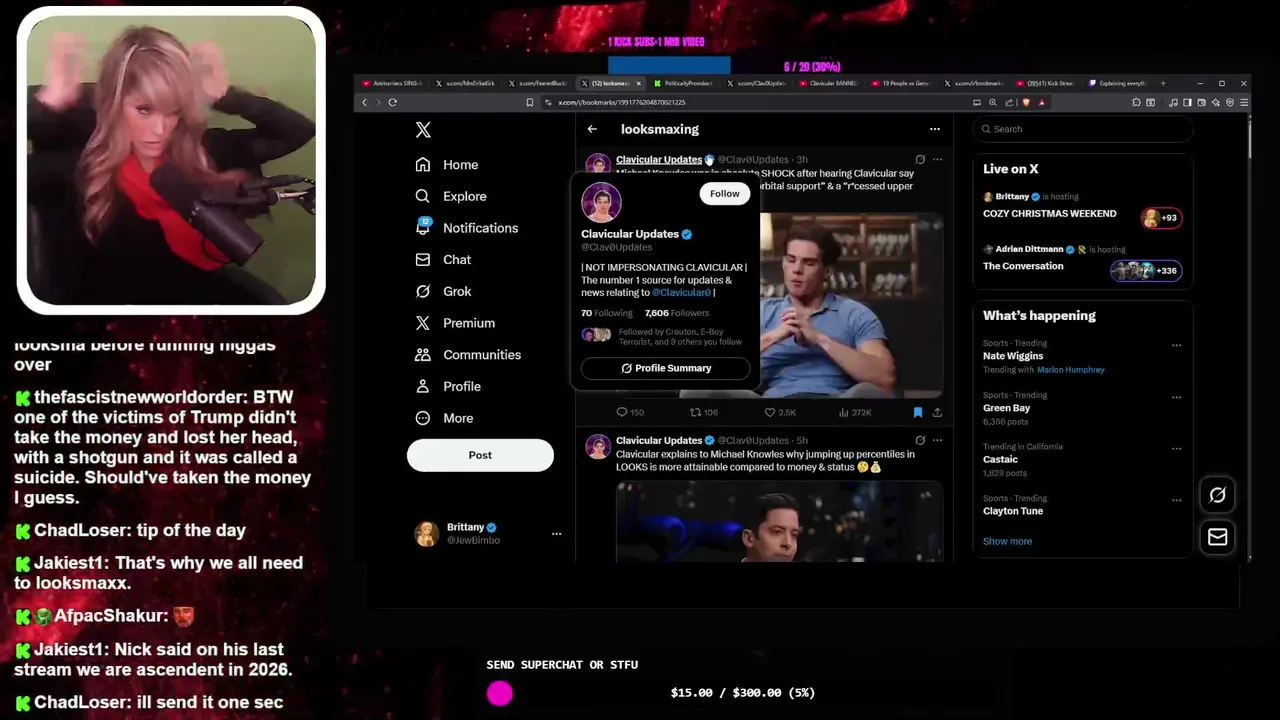The width and height of the screenshot is (1280, 720).
Task: View analytics of the 272K views post
Action: pyautogui.click(x=854, y=412)
